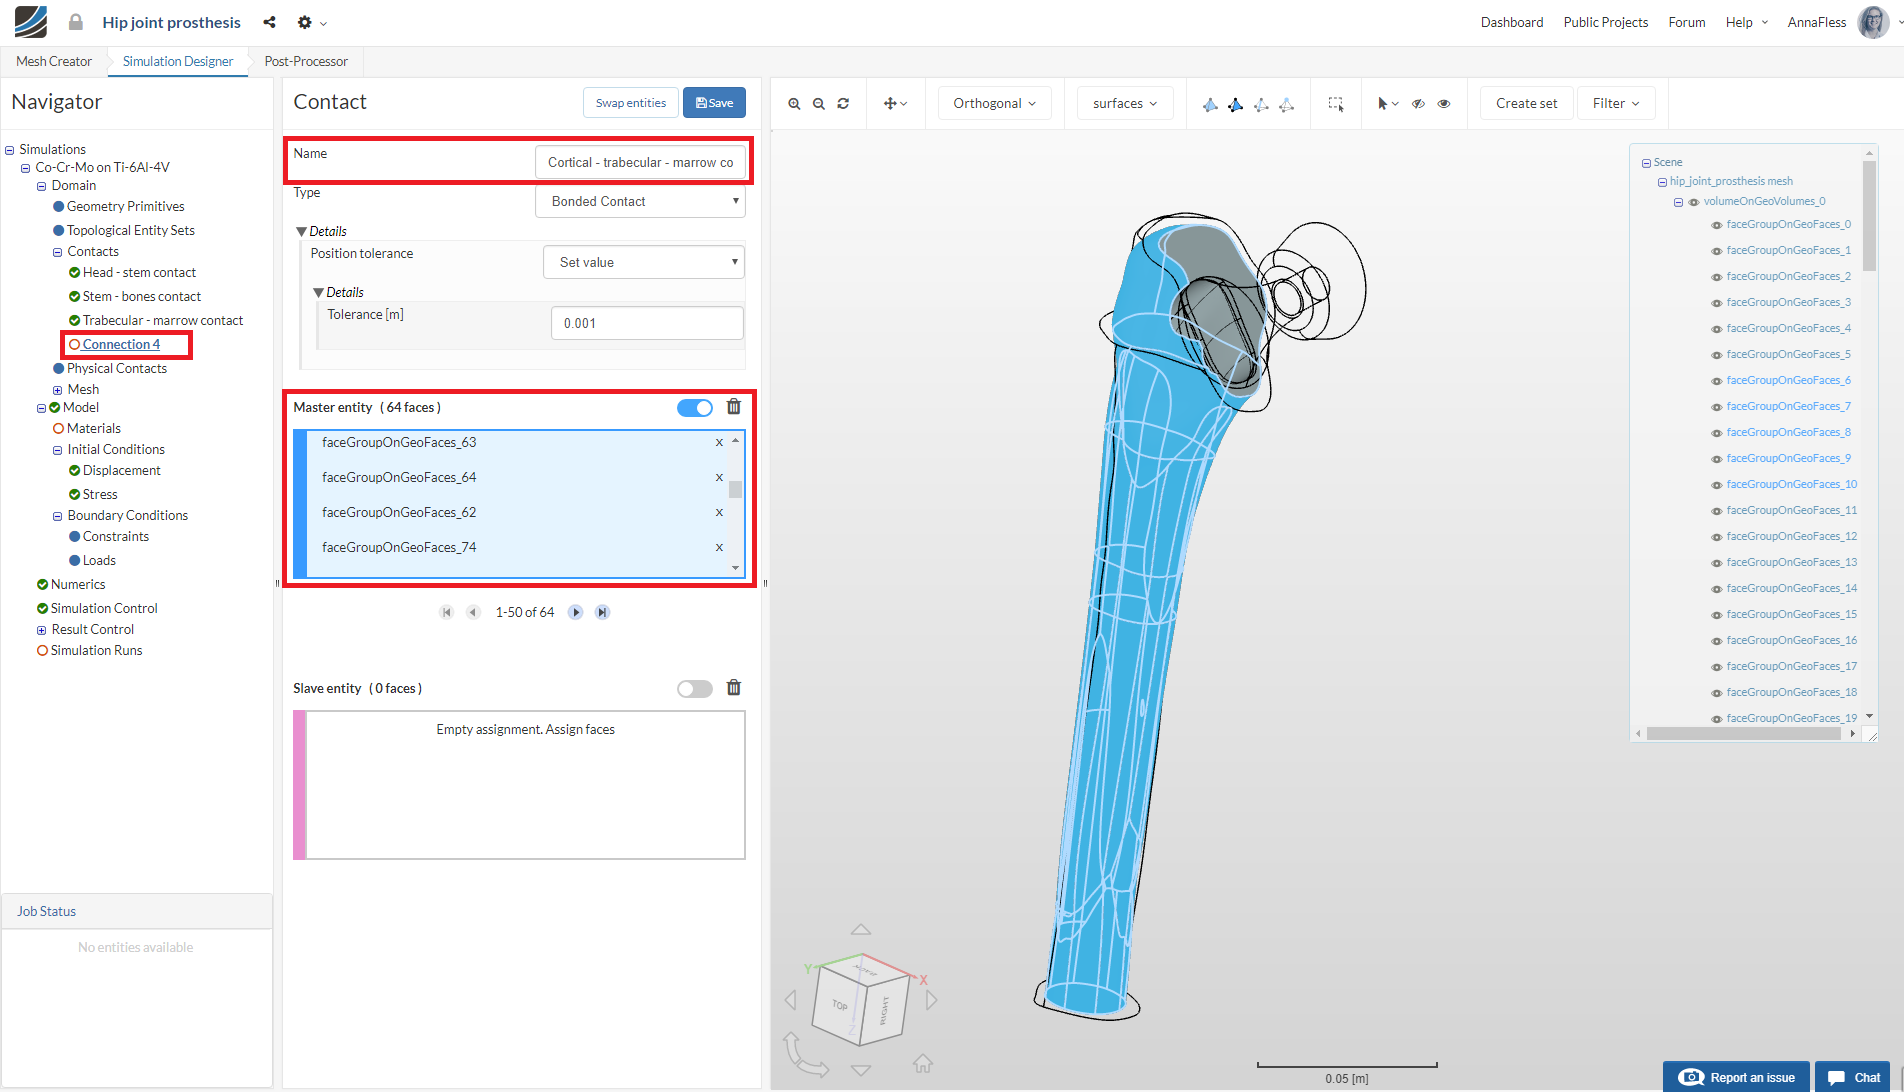
Task: Open the share project icon
Action: pos(269,22)
